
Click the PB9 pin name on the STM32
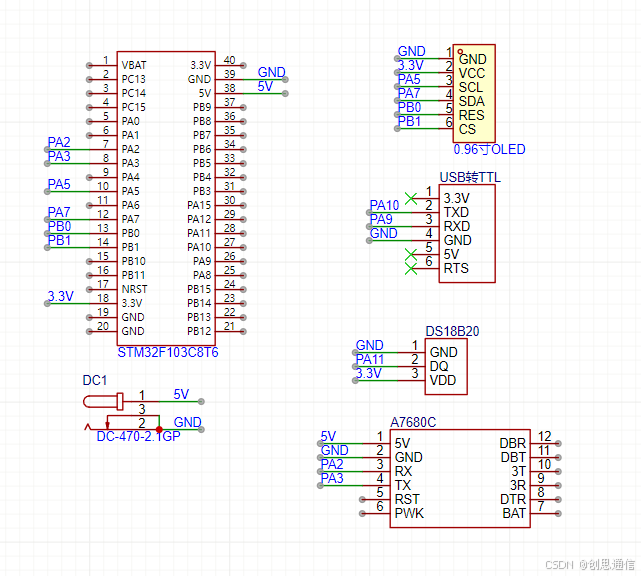click(202, 108)
